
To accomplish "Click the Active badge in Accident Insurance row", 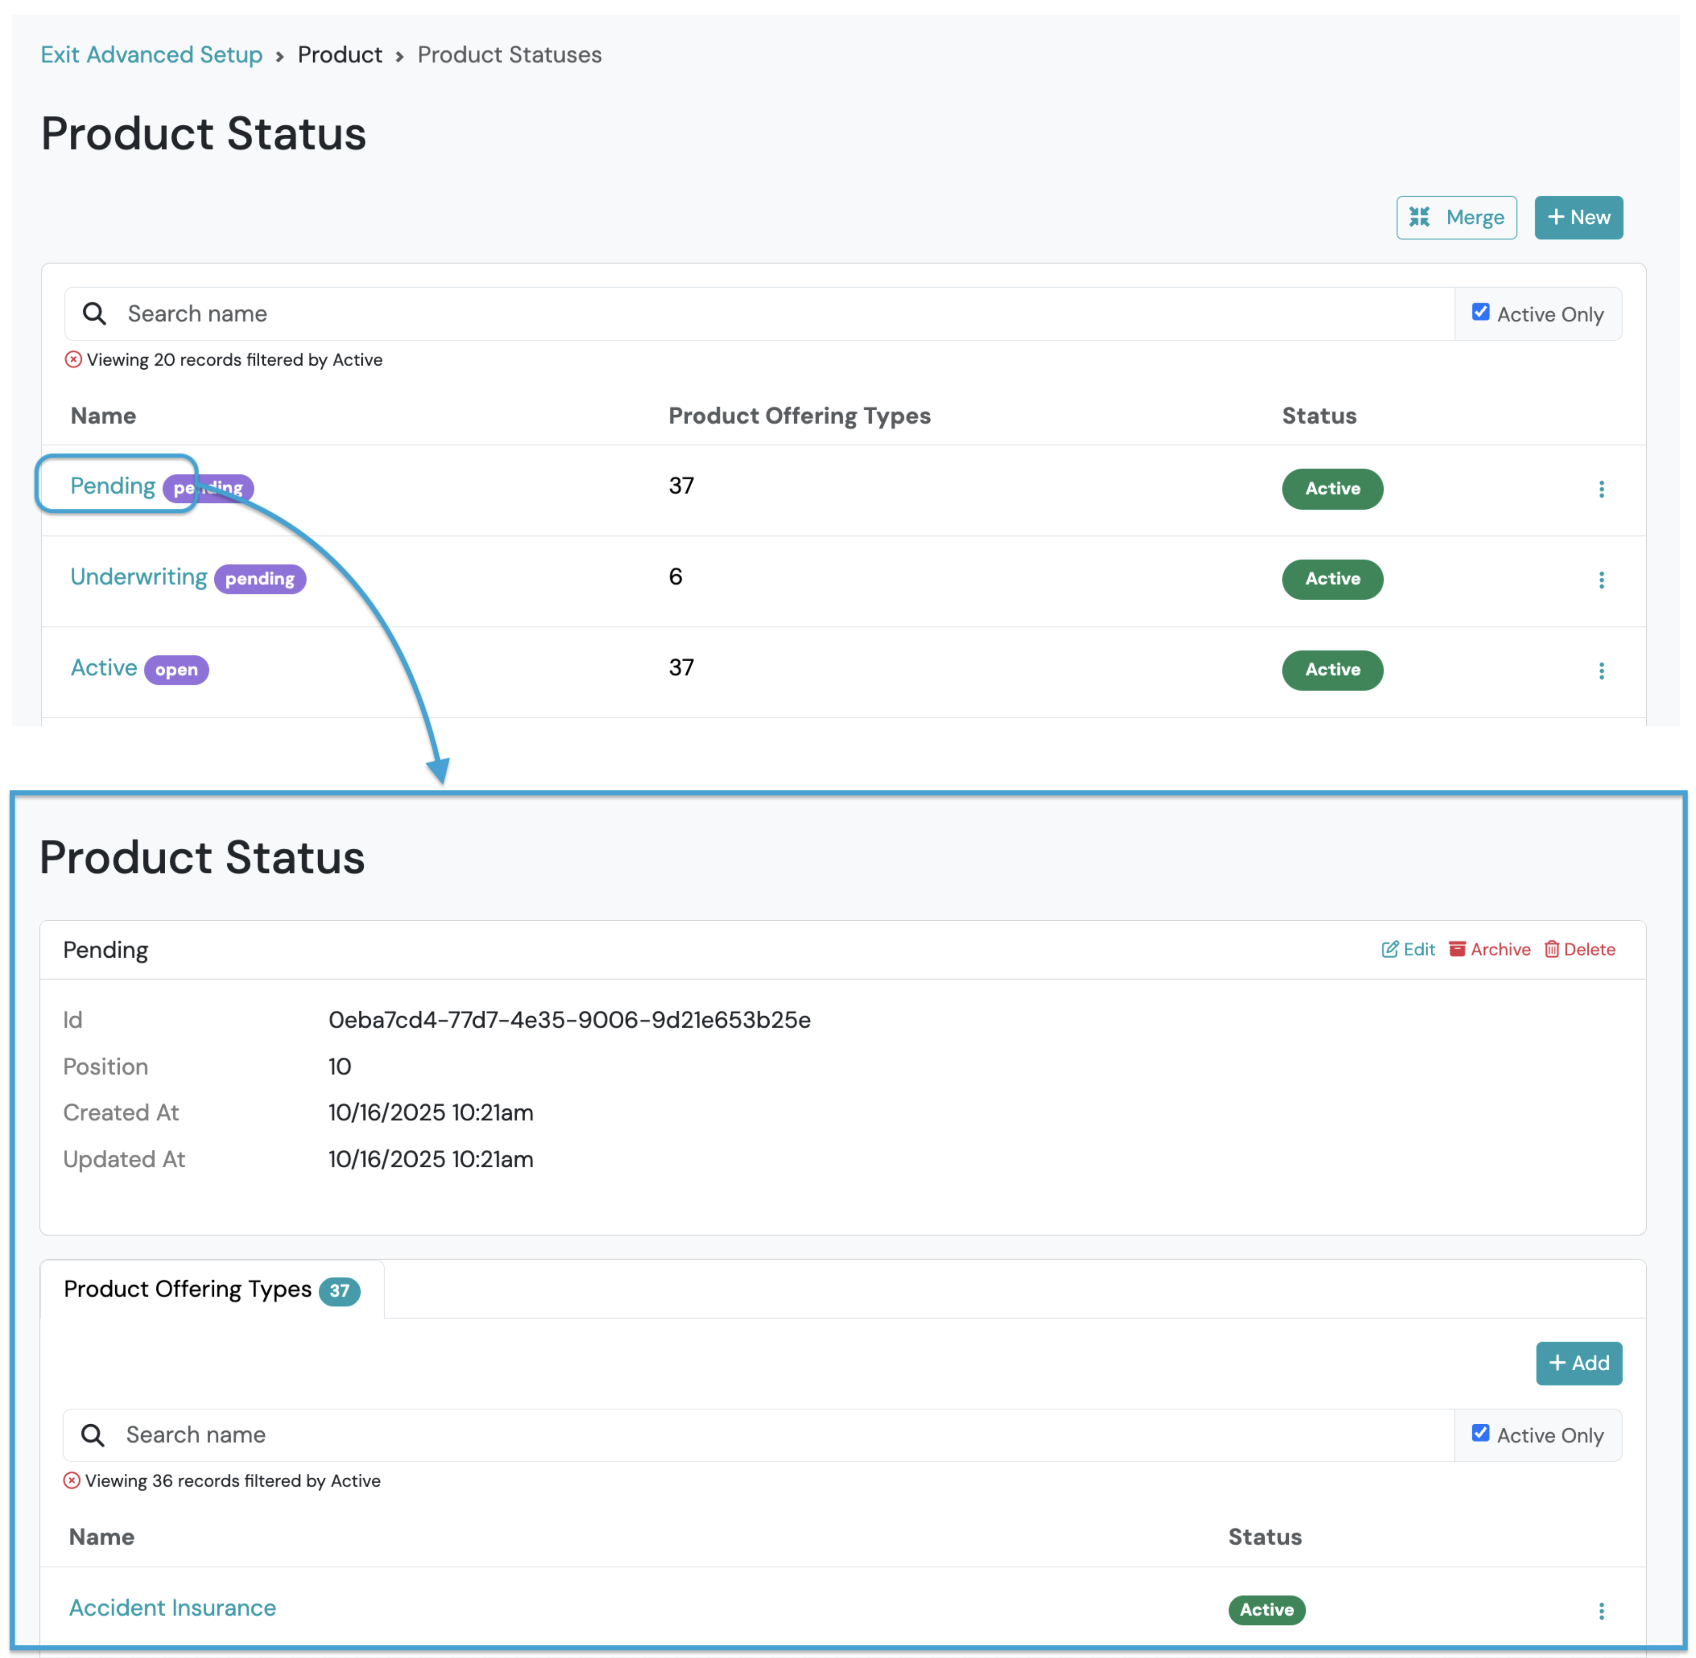I will point(1267,1610).
